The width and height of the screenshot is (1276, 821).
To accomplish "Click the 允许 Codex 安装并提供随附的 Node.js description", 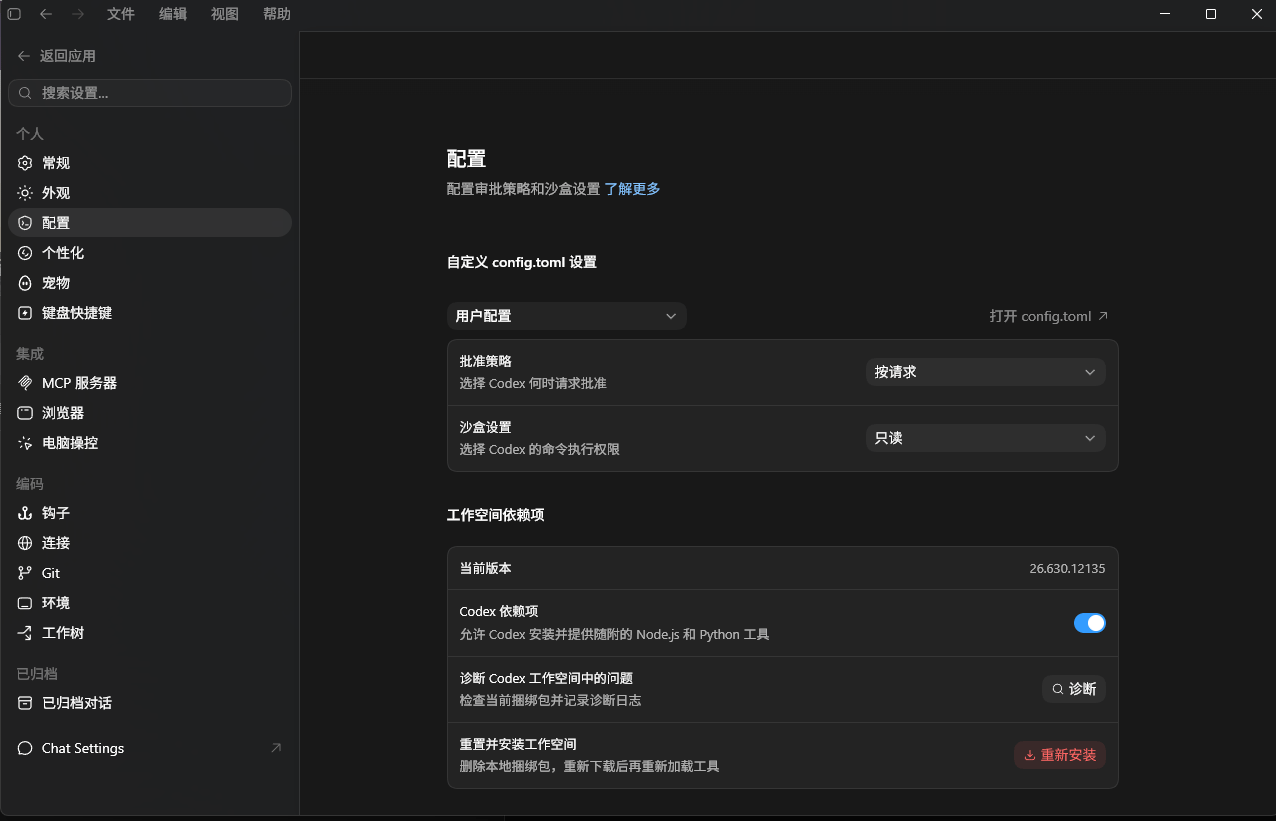I will point(614,635).
